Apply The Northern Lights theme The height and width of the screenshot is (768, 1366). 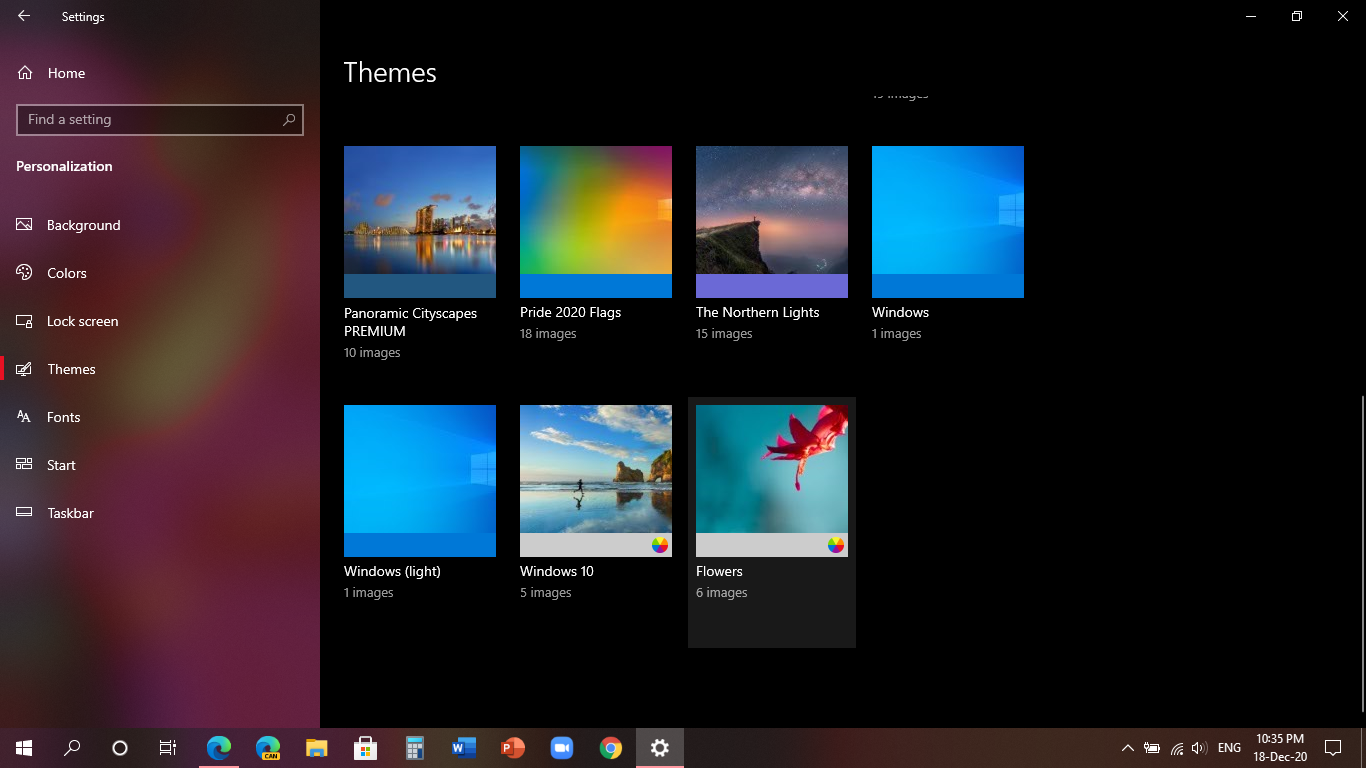click(x=772, y=222)
